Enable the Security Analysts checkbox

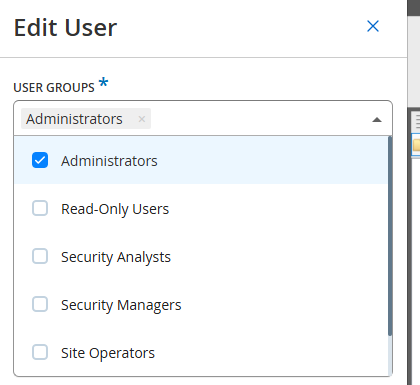pyautogui.click(x=40, y=256)
